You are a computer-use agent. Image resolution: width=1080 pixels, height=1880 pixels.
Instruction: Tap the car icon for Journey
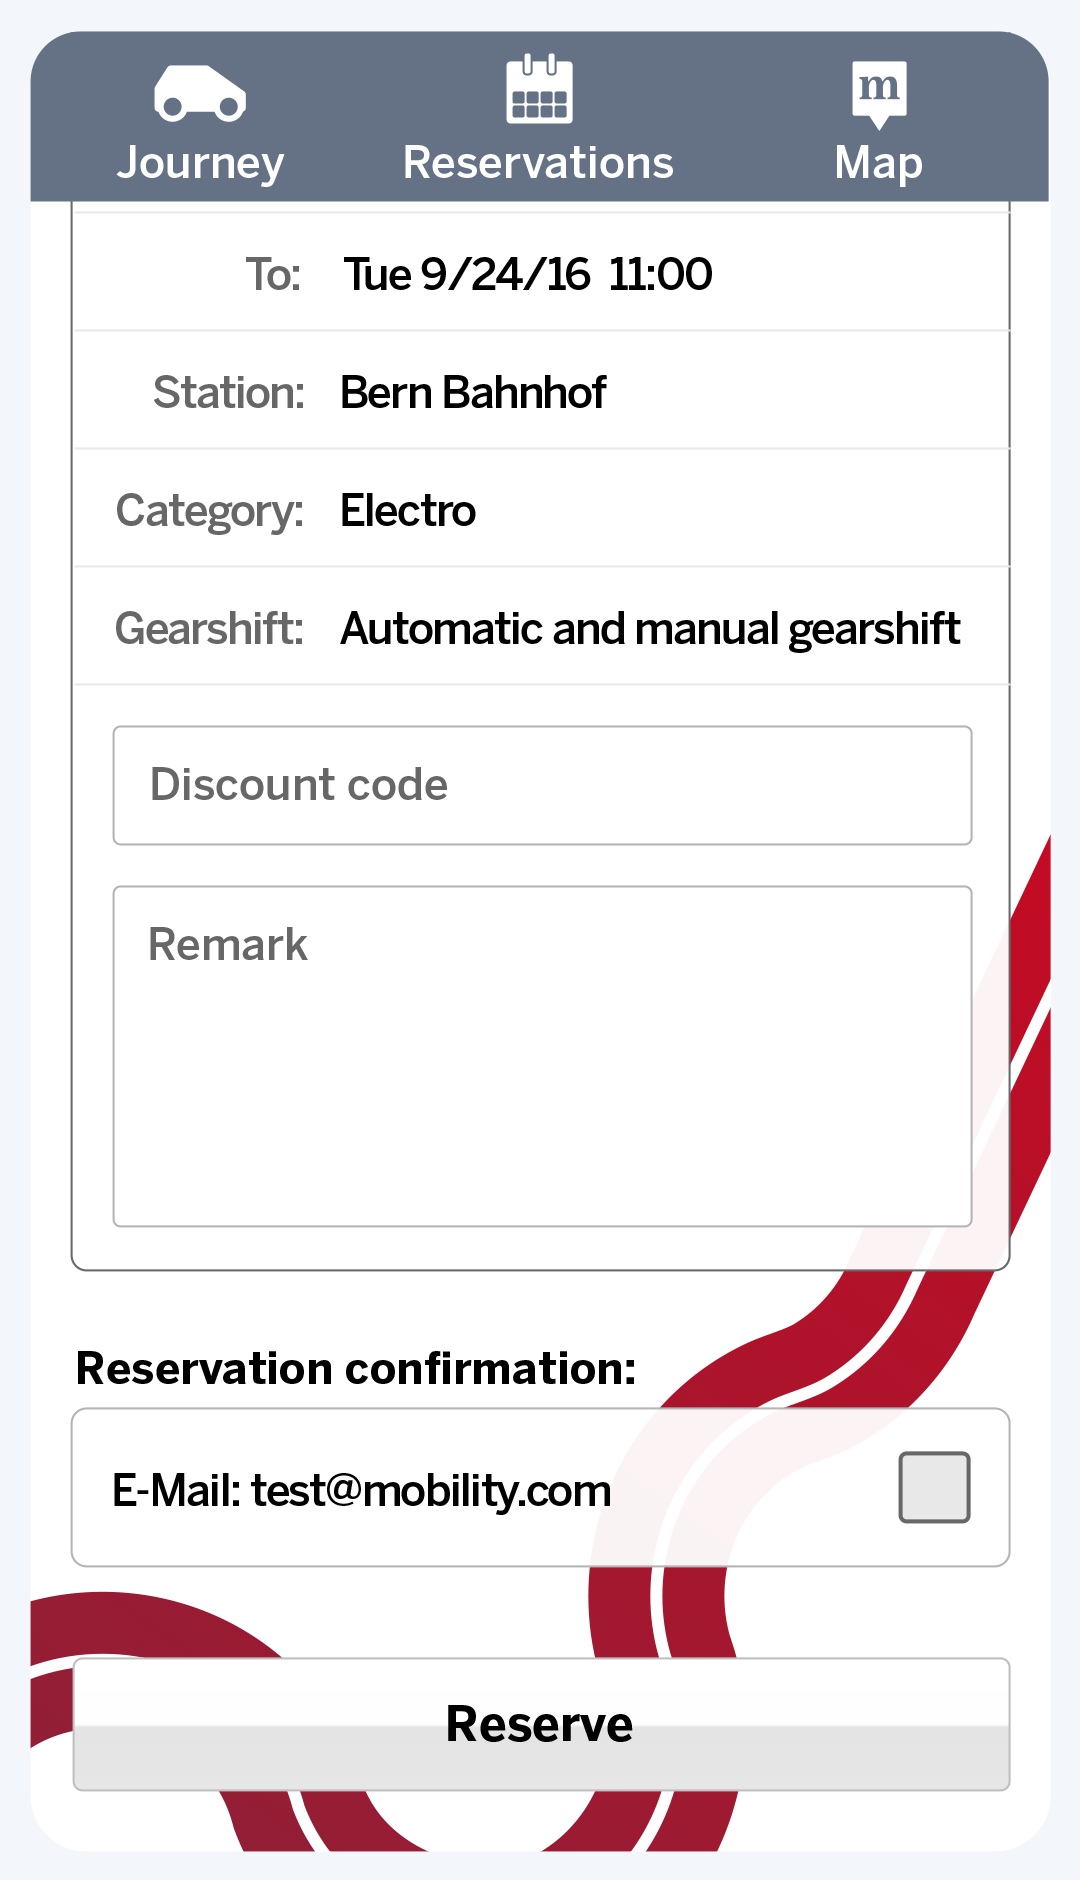[x=200, y=94]
